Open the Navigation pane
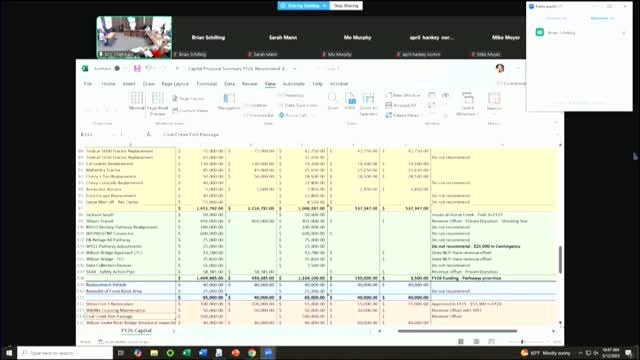 (229, 102)
